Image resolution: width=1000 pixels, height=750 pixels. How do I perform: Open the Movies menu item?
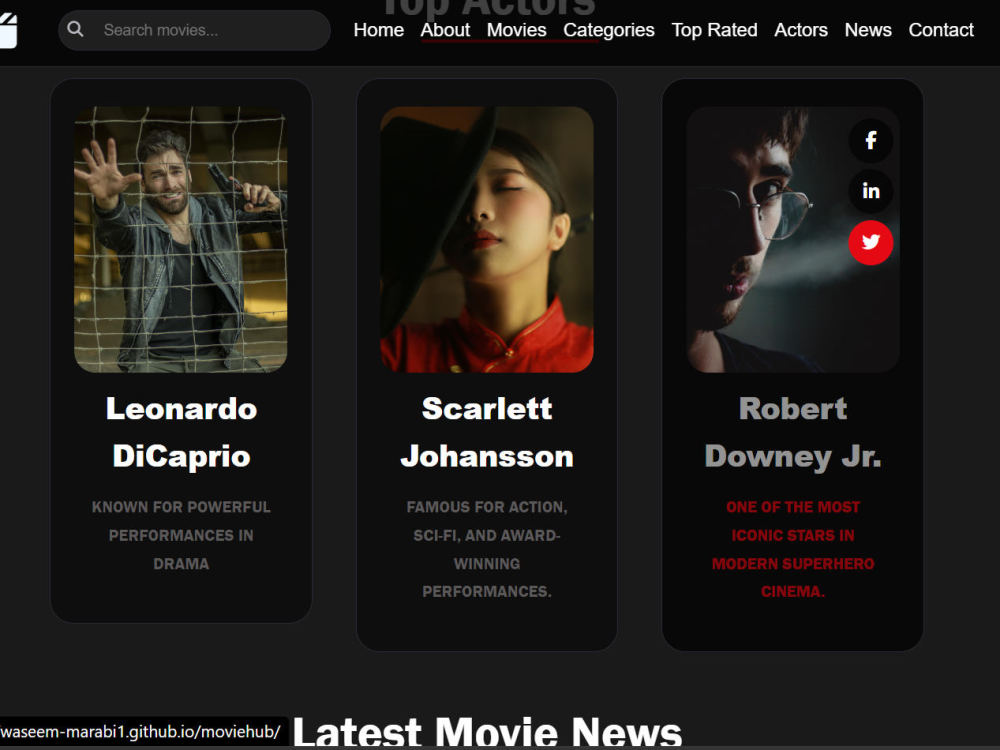tap(516, 30)
